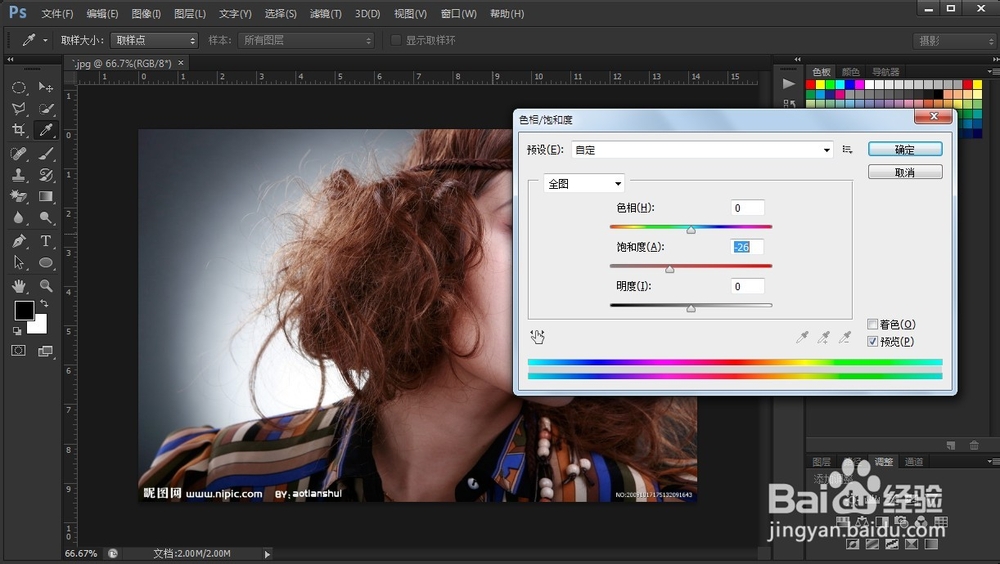
Task: Close the .jpg document tab
Action: [x=181, y=63]
